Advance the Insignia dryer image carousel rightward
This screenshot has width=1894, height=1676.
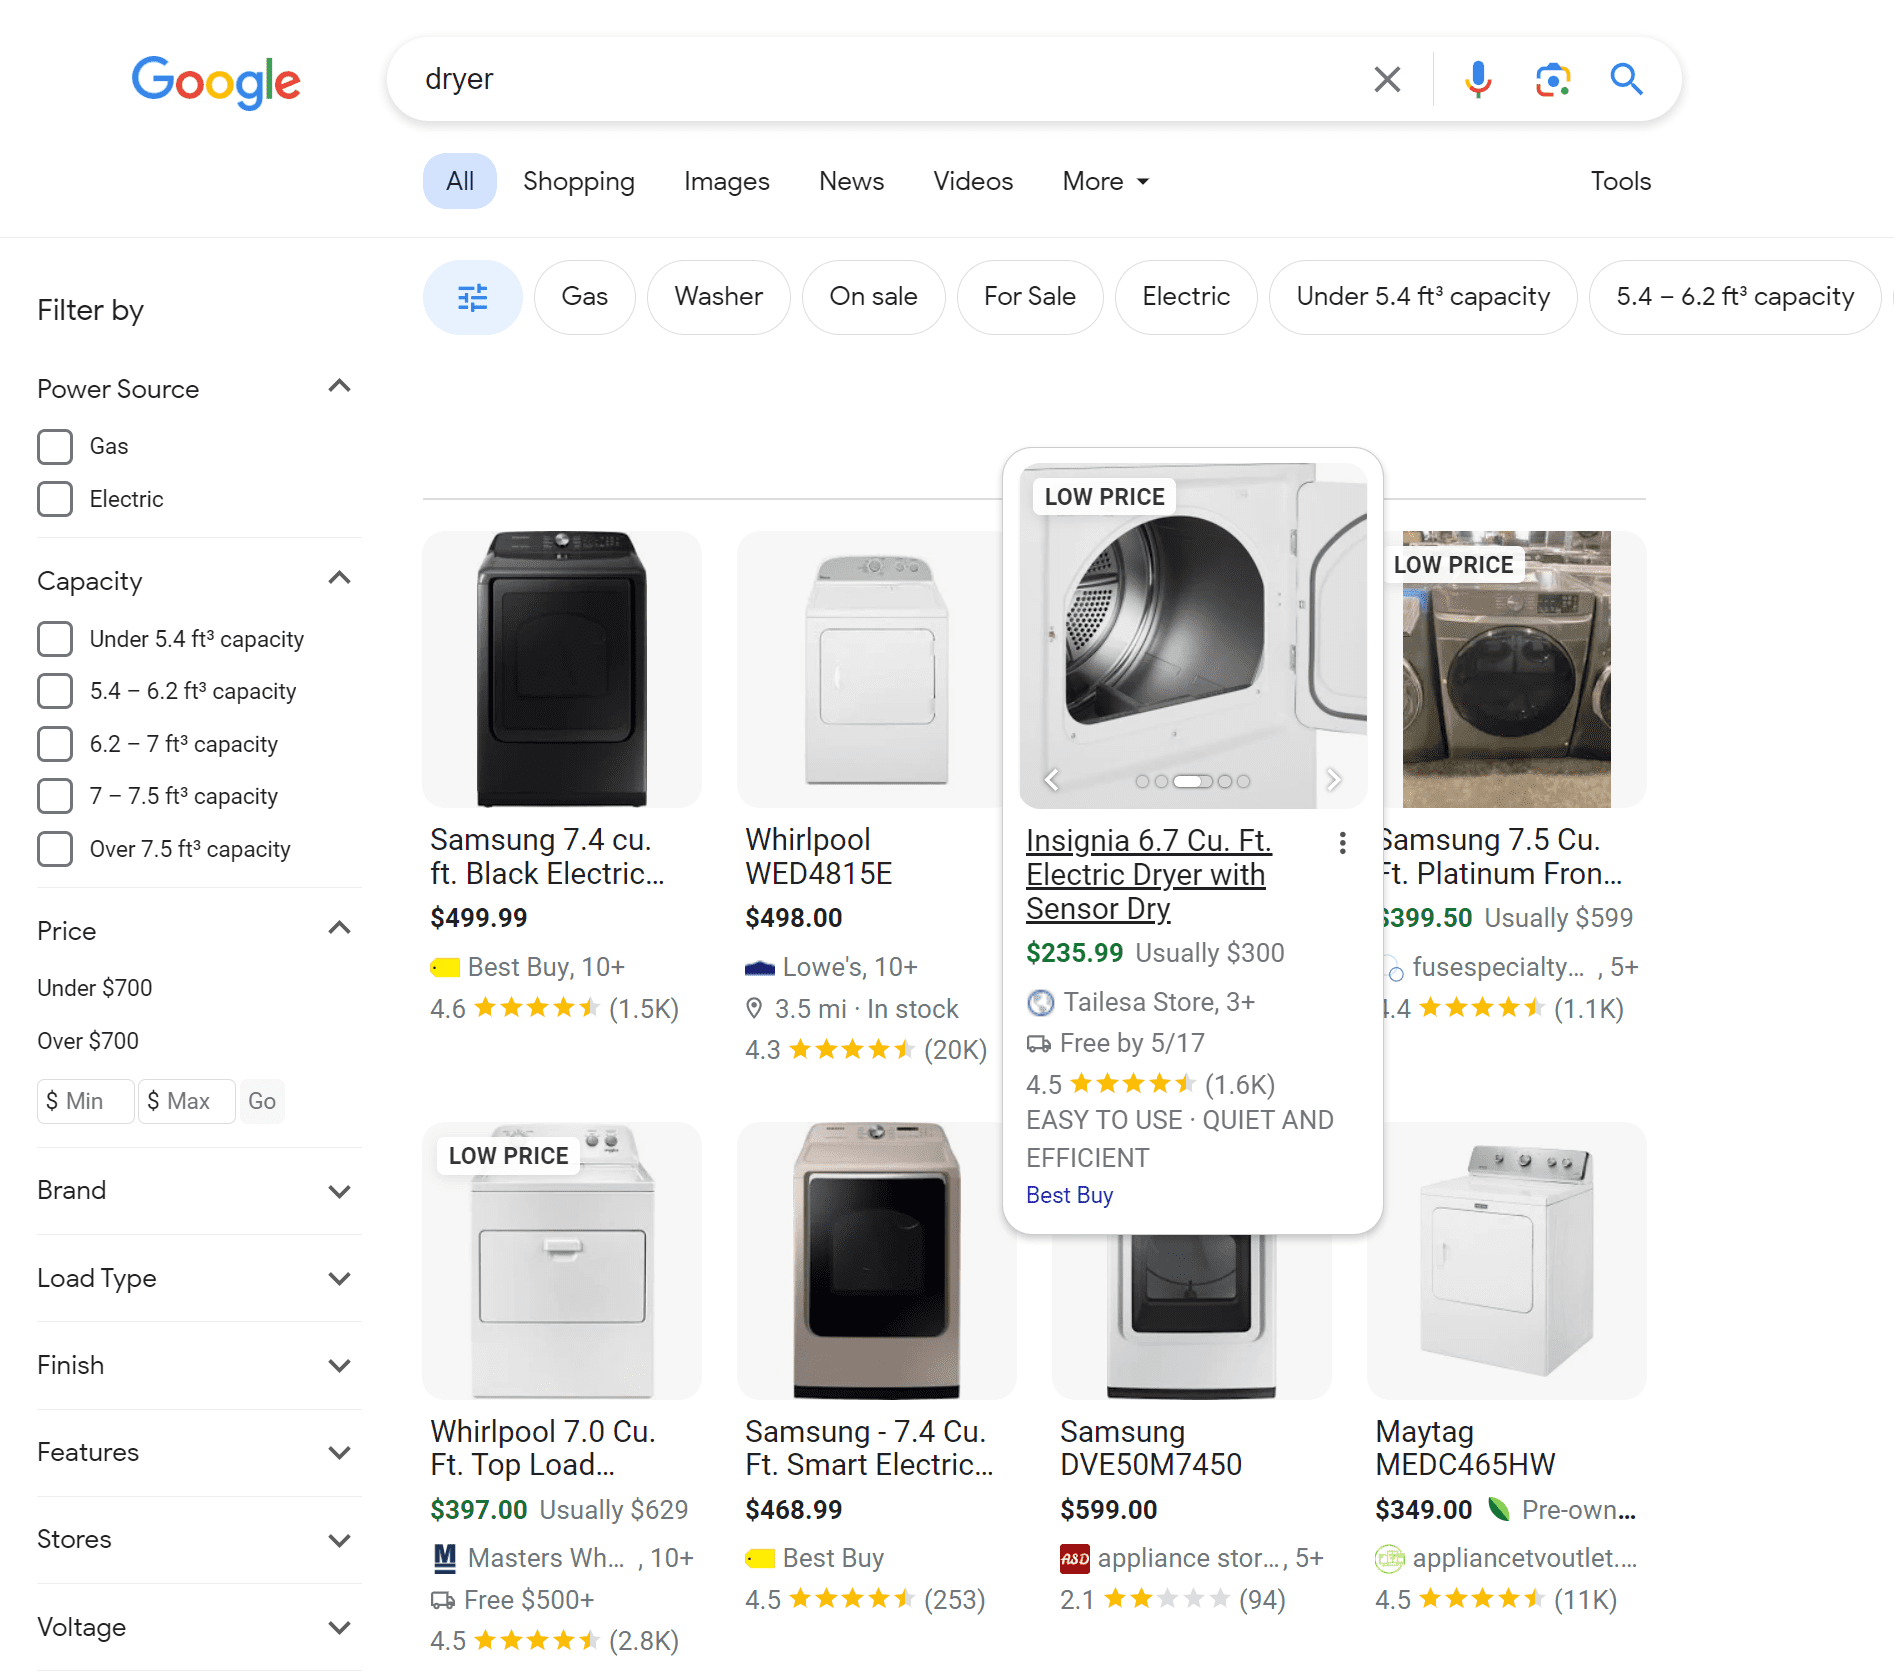pos(1334,780)
